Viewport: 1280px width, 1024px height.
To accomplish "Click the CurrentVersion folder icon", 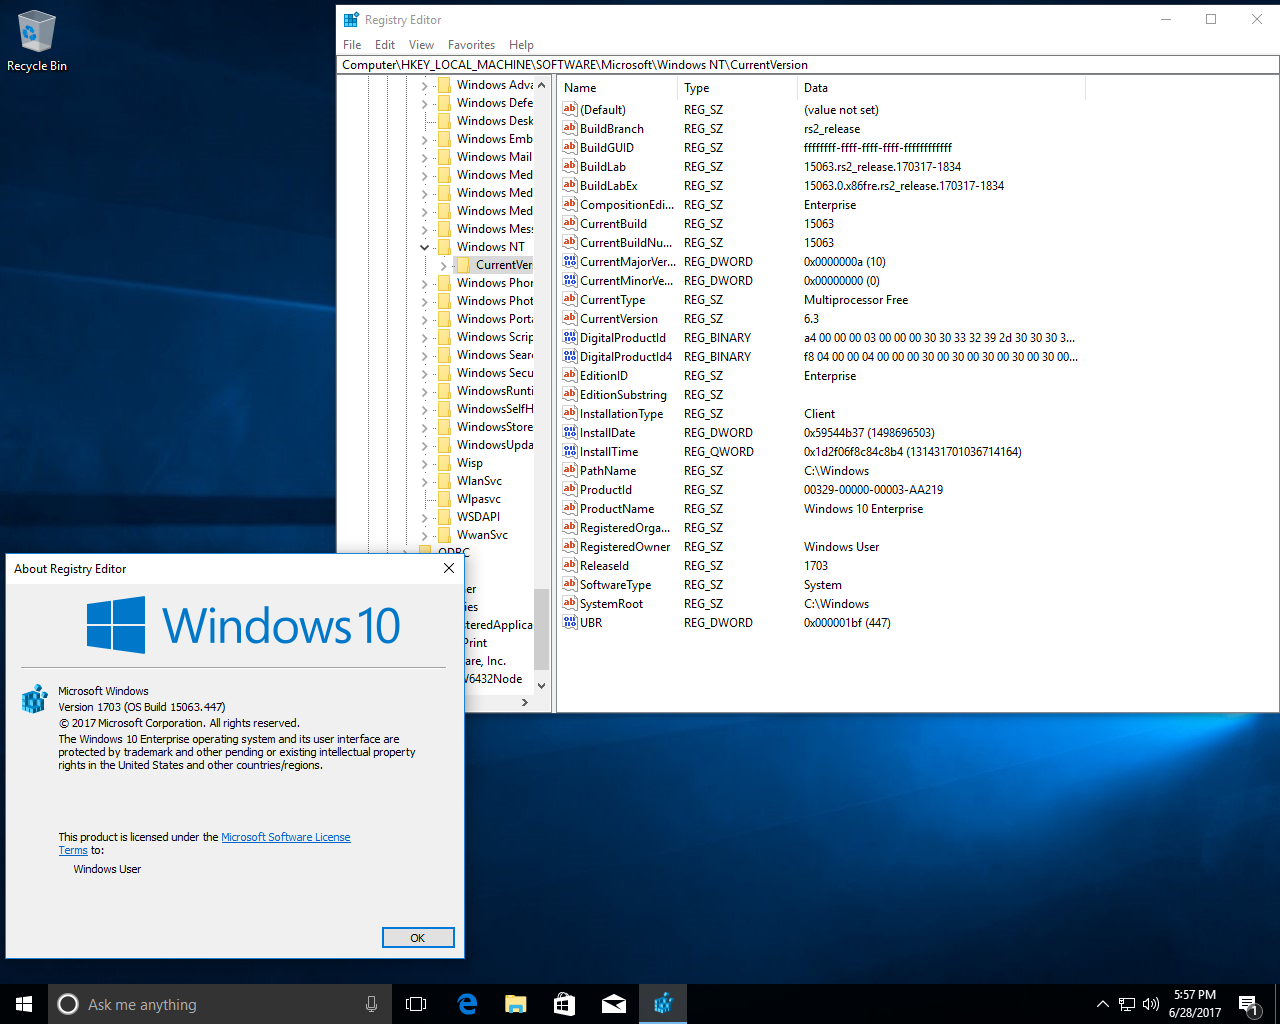I will (x=463, y=264).
